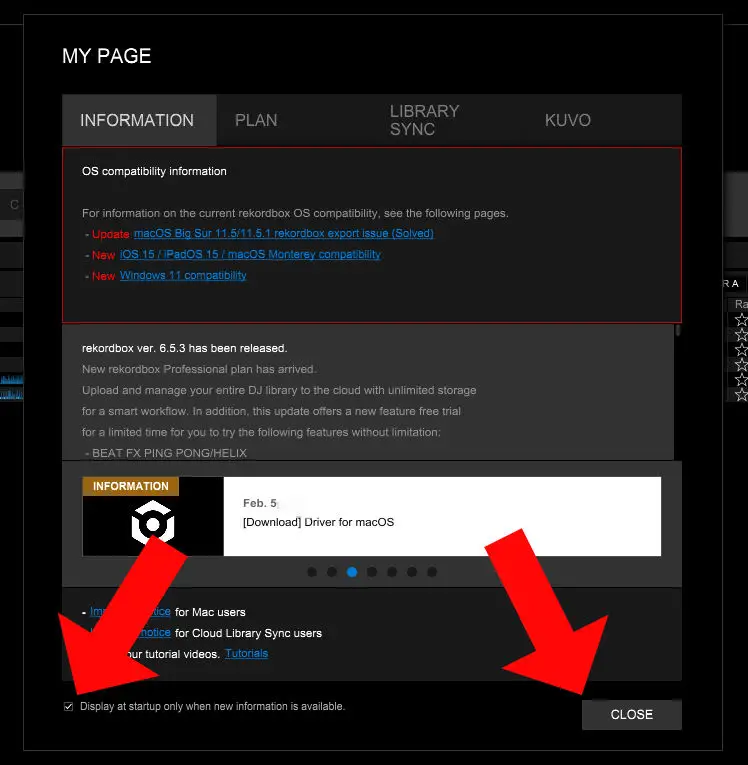Open Windows 11 compatibility link
748x765 pixels.
(x=183, y=275)
